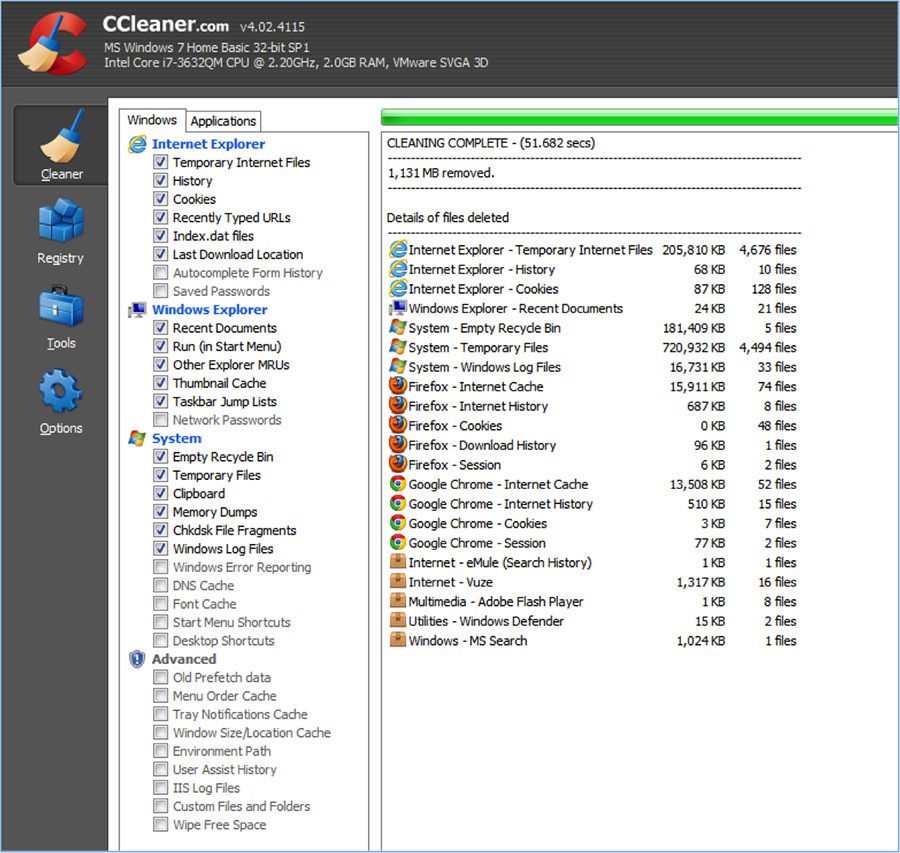Select Chrome icon for Internet Cache result
Viewport: 900px width, 853px height.
tap(398, 484)
